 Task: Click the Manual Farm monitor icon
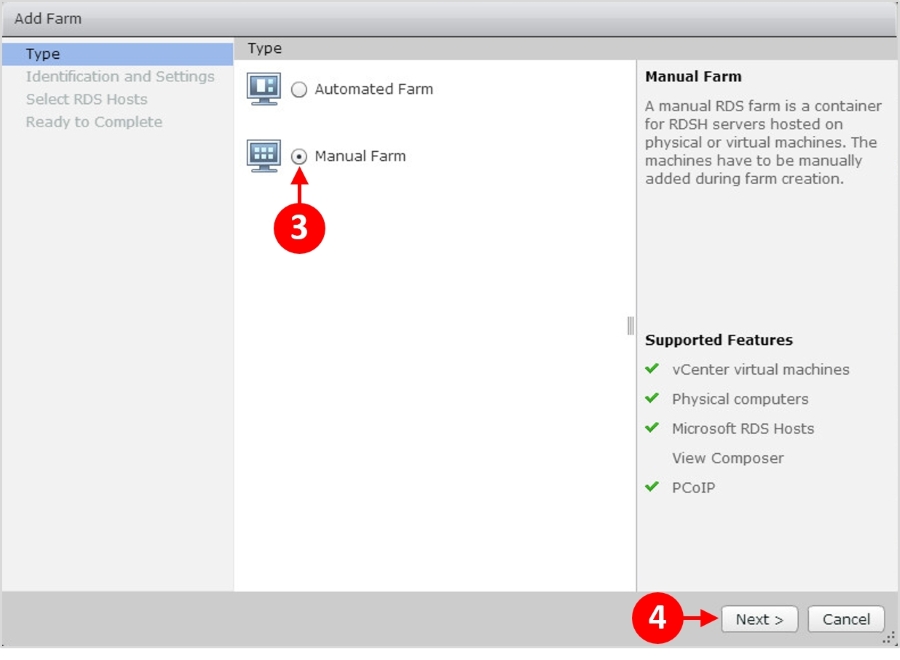pyautogui.click(x=263, y=156)
